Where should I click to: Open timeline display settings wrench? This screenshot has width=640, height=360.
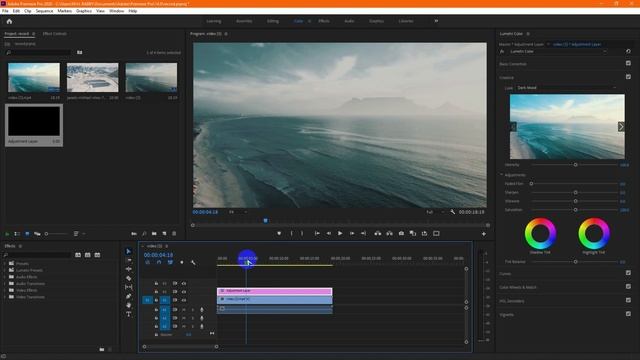tap(193, 262)
